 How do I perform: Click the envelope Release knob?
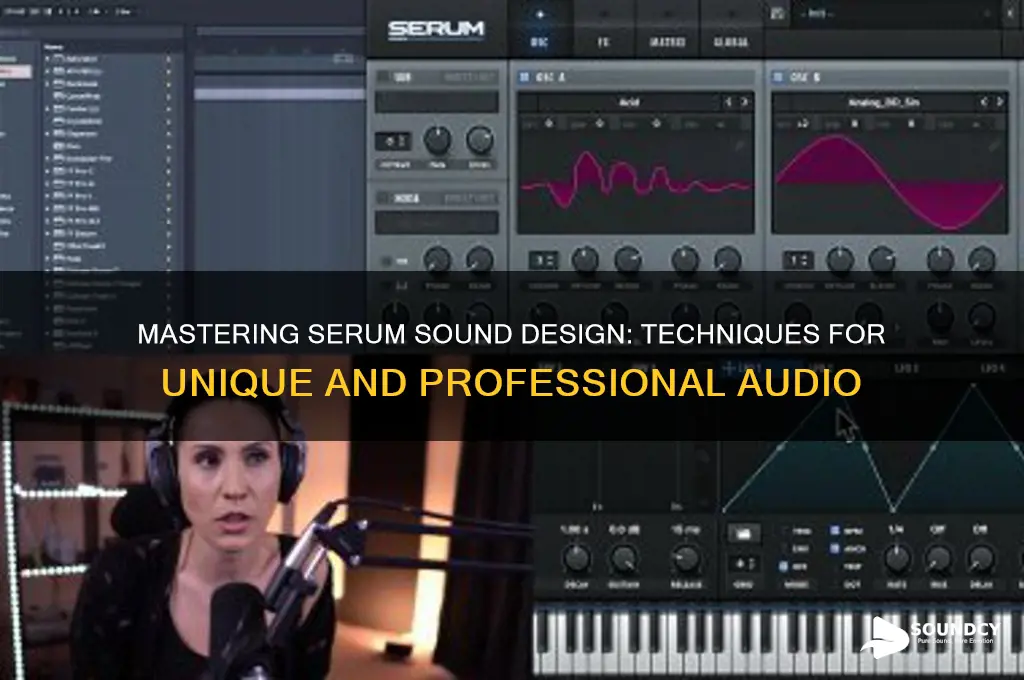[x=686, y=559]
